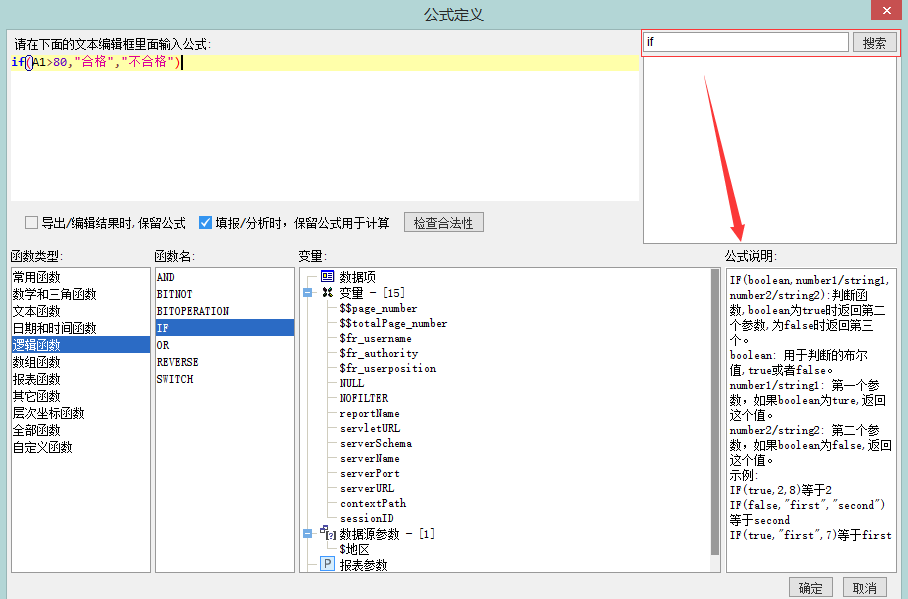
Task: Click the 数据项 icon in variable tree
Action: pos(327,276)
